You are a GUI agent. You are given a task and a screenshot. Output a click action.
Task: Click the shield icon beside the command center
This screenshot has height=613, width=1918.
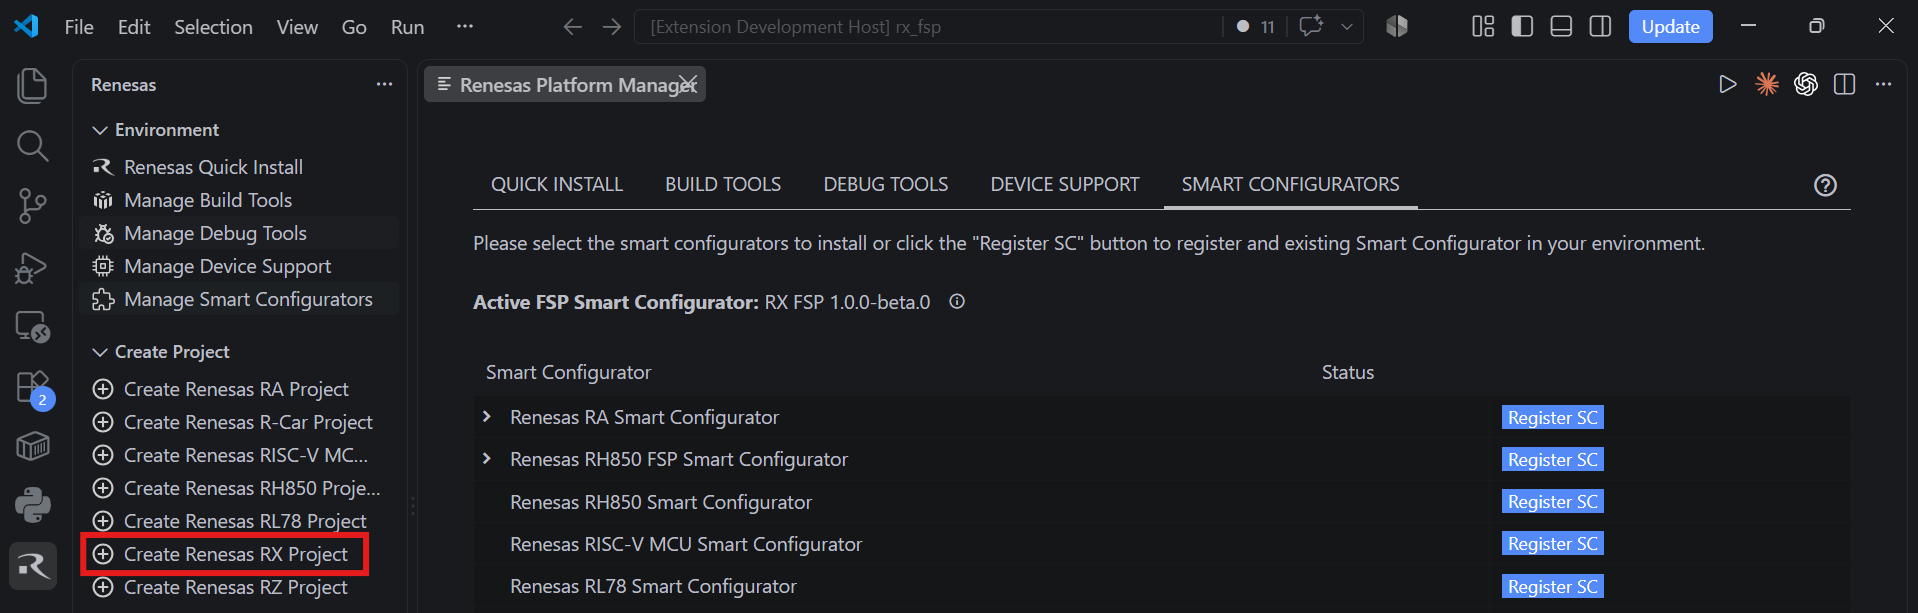[1397, 27]
